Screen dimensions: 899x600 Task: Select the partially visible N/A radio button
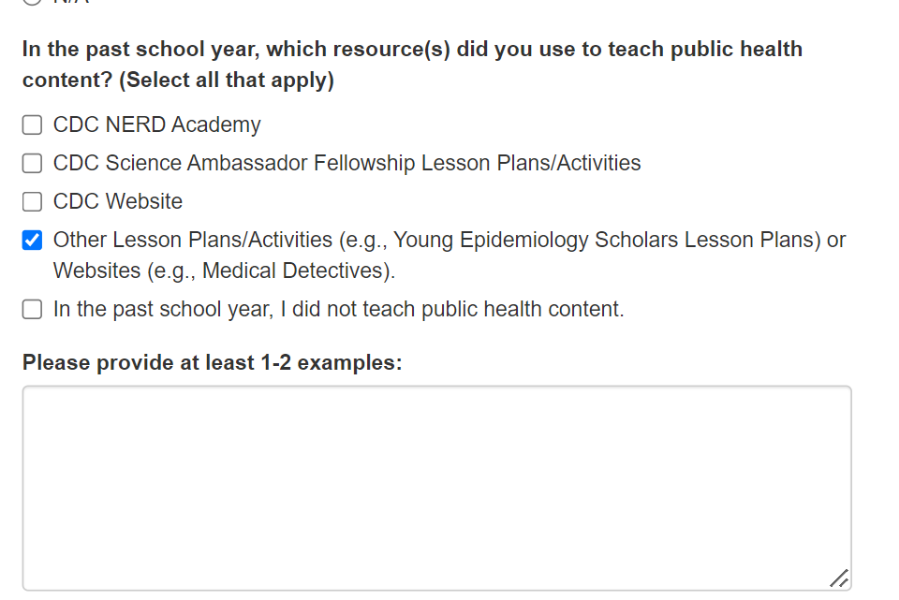[33, 3]
